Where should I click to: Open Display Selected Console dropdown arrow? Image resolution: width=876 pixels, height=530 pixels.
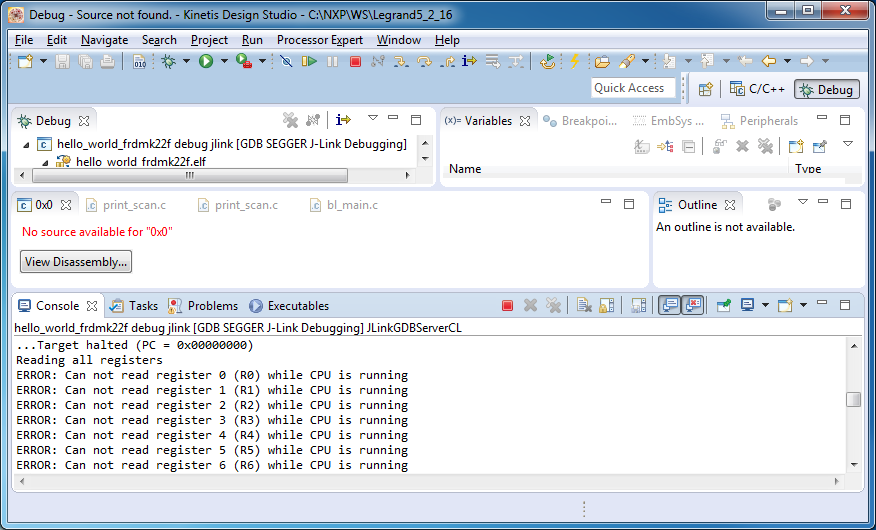point(765,305)
